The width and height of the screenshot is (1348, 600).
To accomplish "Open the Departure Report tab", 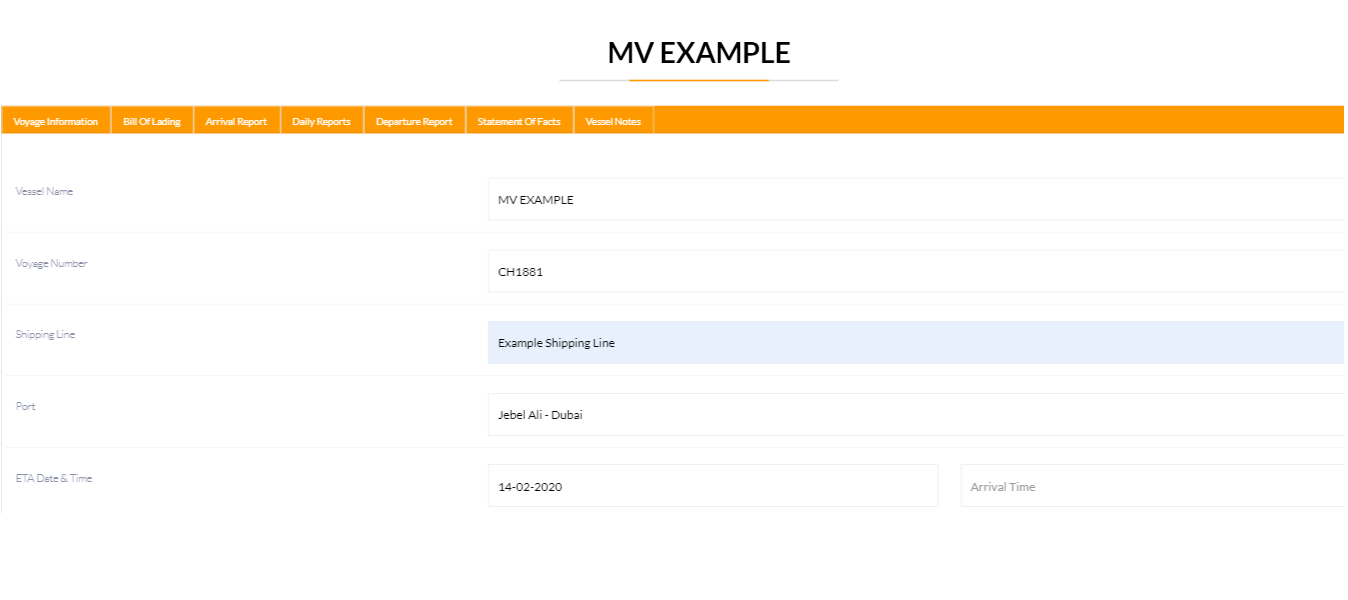I will pos(414,121).
